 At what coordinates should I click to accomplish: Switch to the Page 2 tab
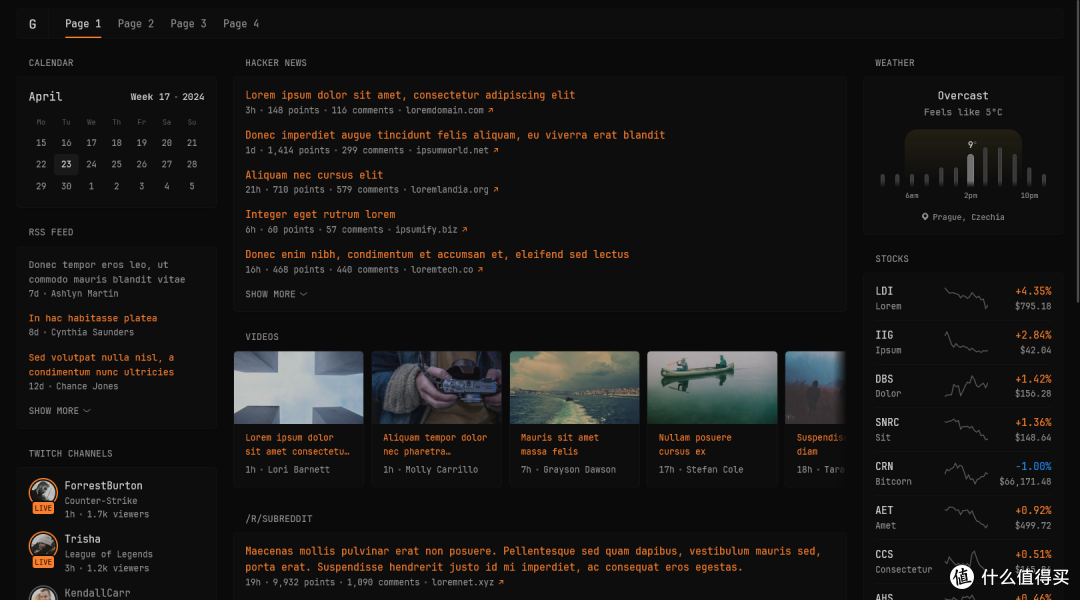[136, 23]
